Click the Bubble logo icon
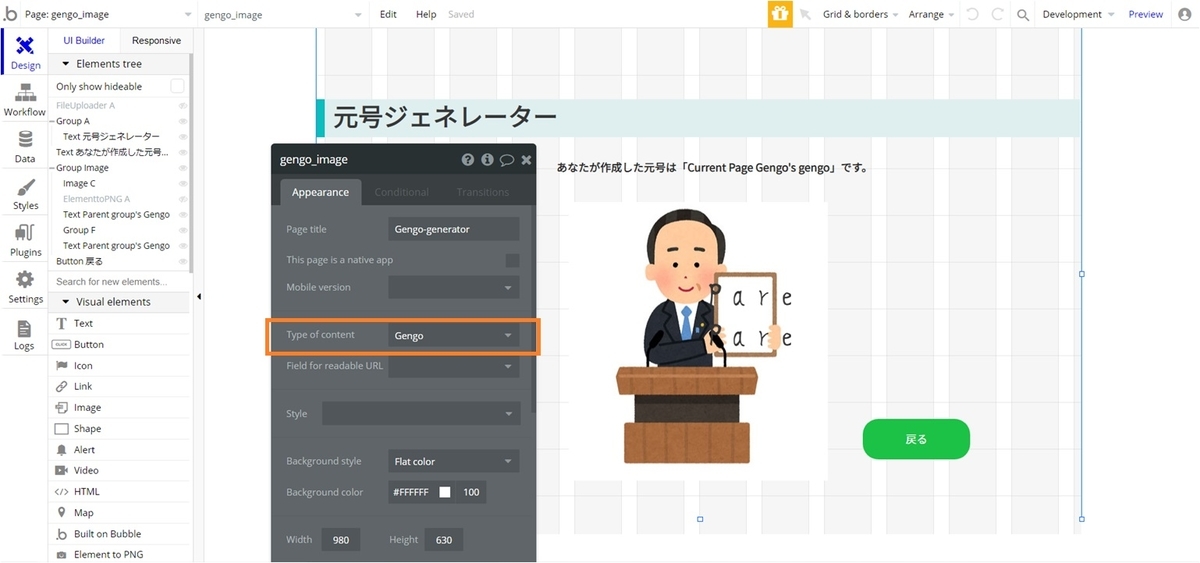The width and height of the screenshot is (1200, 563). (x=10, y=14)
